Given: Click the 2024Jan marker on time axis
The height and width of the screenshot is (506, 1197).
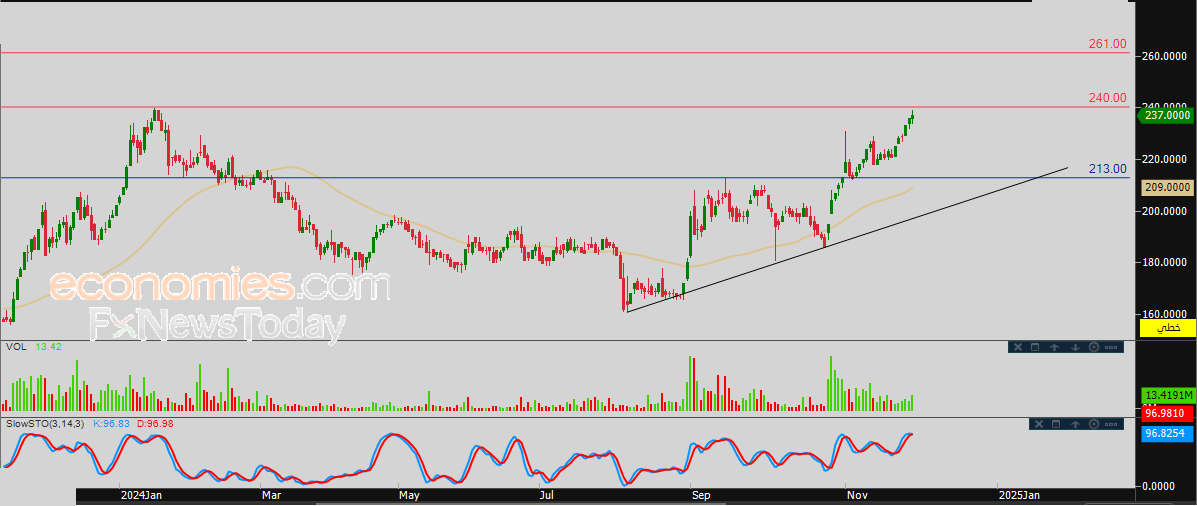Looking at the screenshot, I should pyautogui.click(x=140, y=495).
